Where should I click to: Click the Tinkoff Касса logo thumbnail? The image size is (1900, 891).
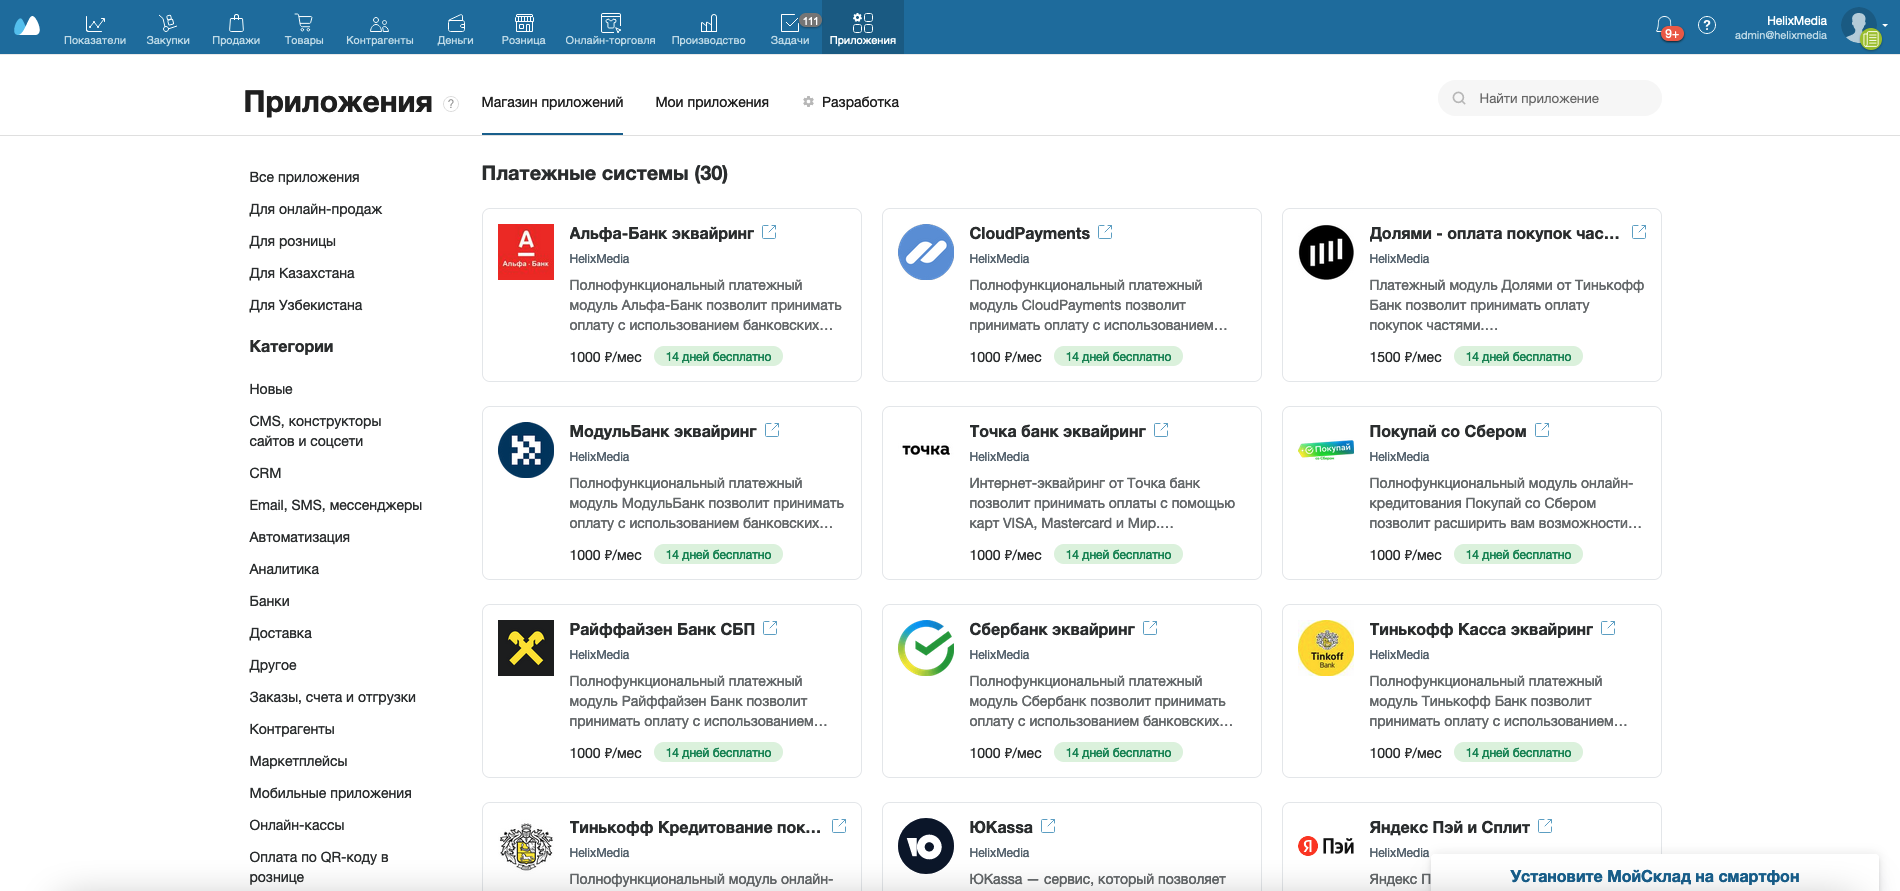1326,648
